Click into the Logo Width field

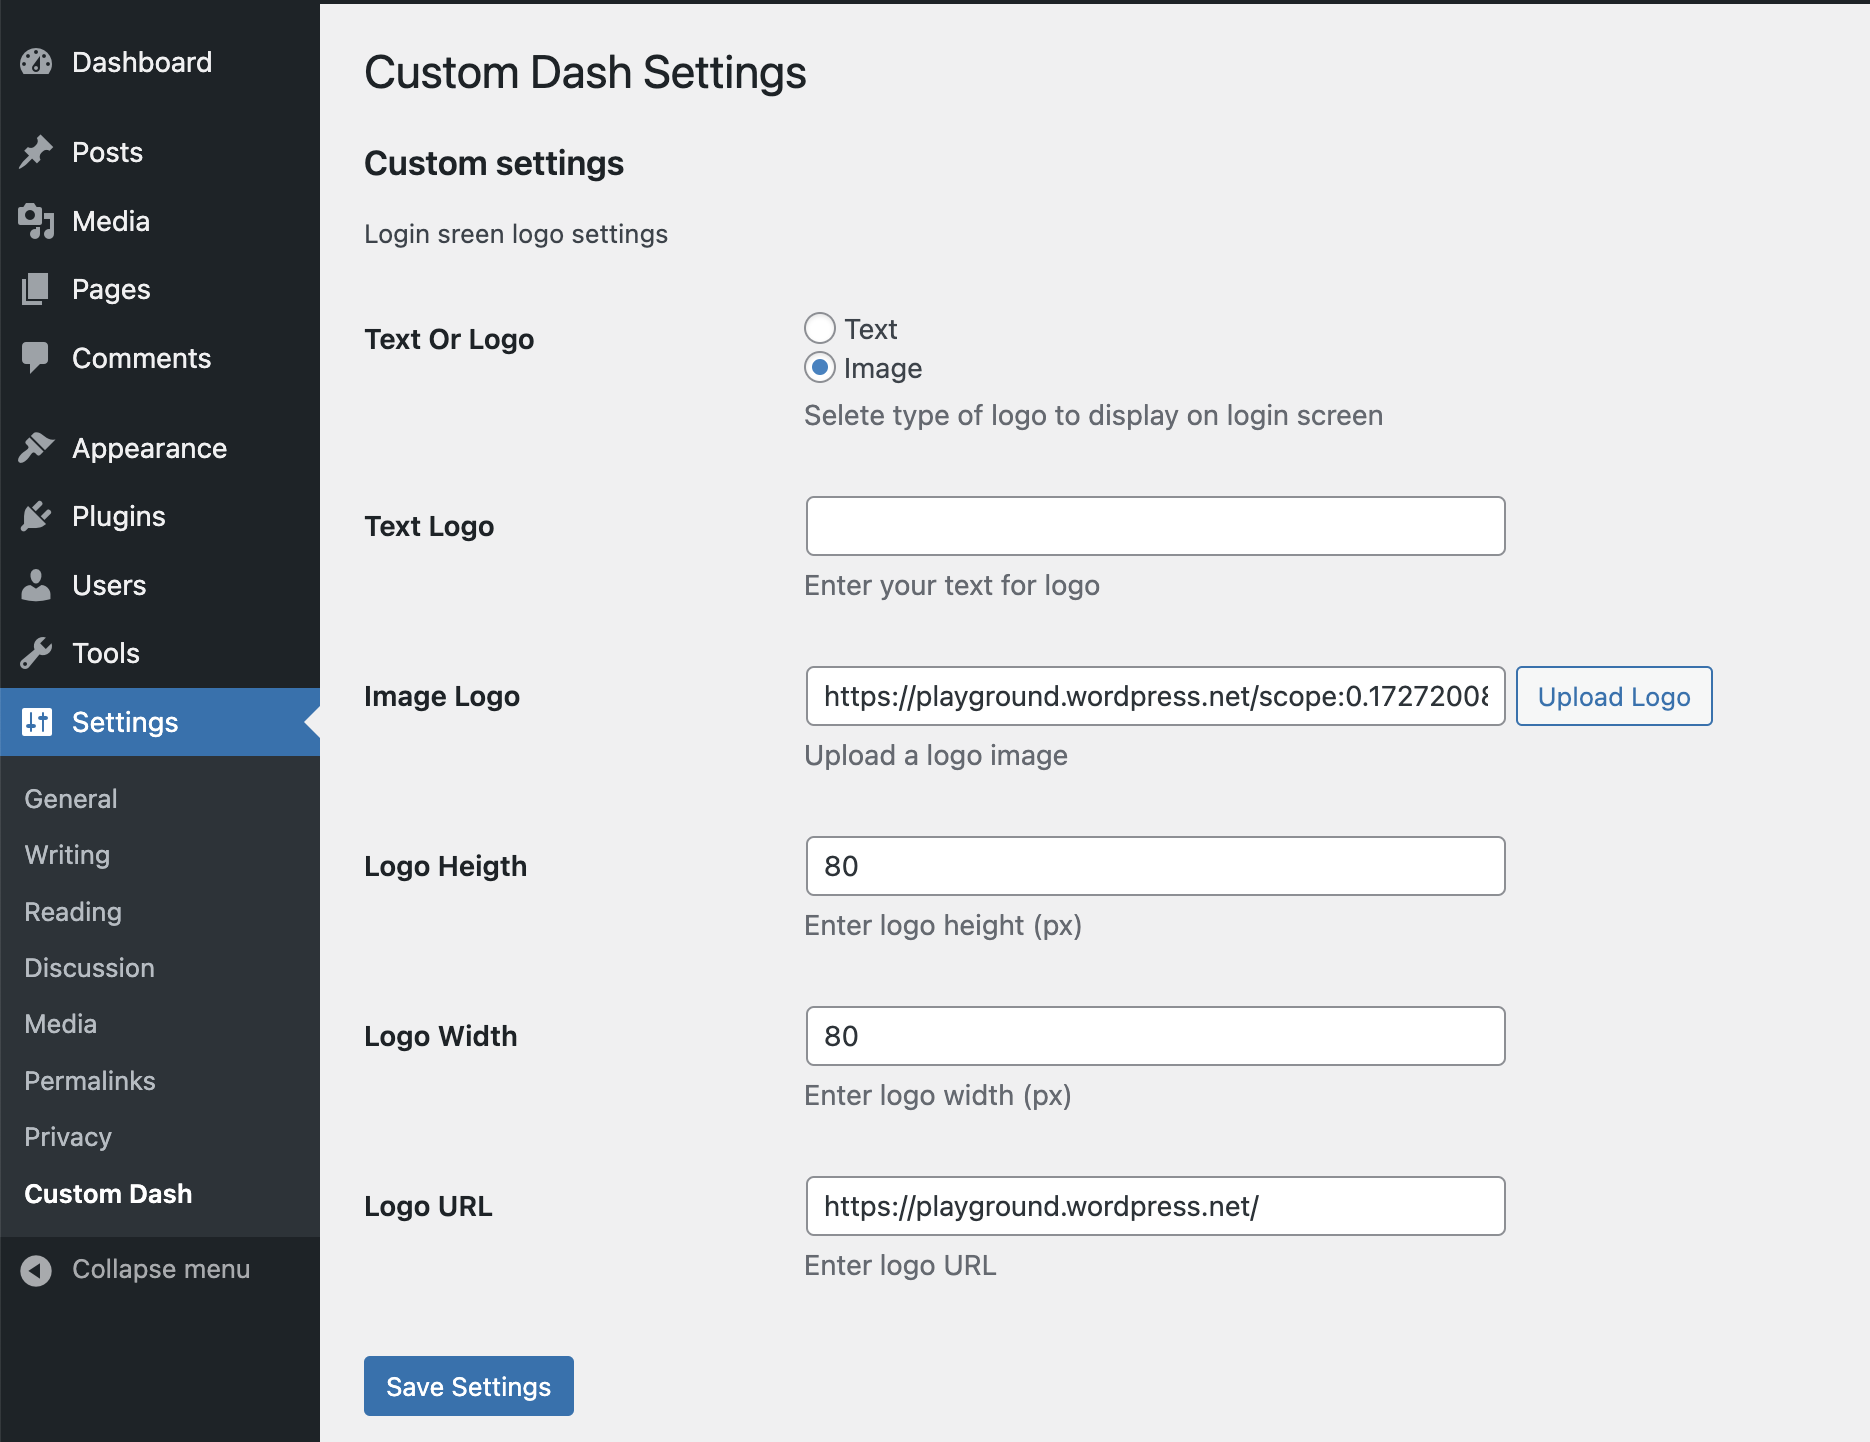[1155, 1036]
